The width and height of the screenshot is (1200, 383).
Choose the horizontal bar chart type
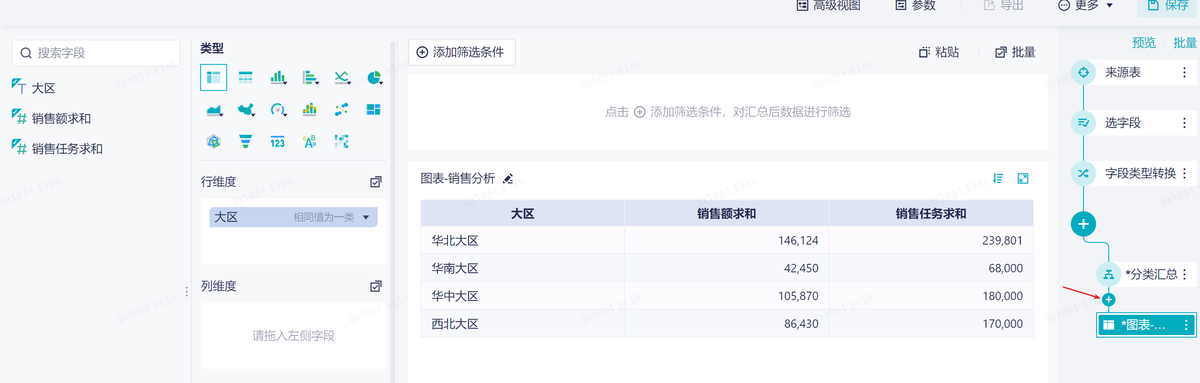(310, 77)
